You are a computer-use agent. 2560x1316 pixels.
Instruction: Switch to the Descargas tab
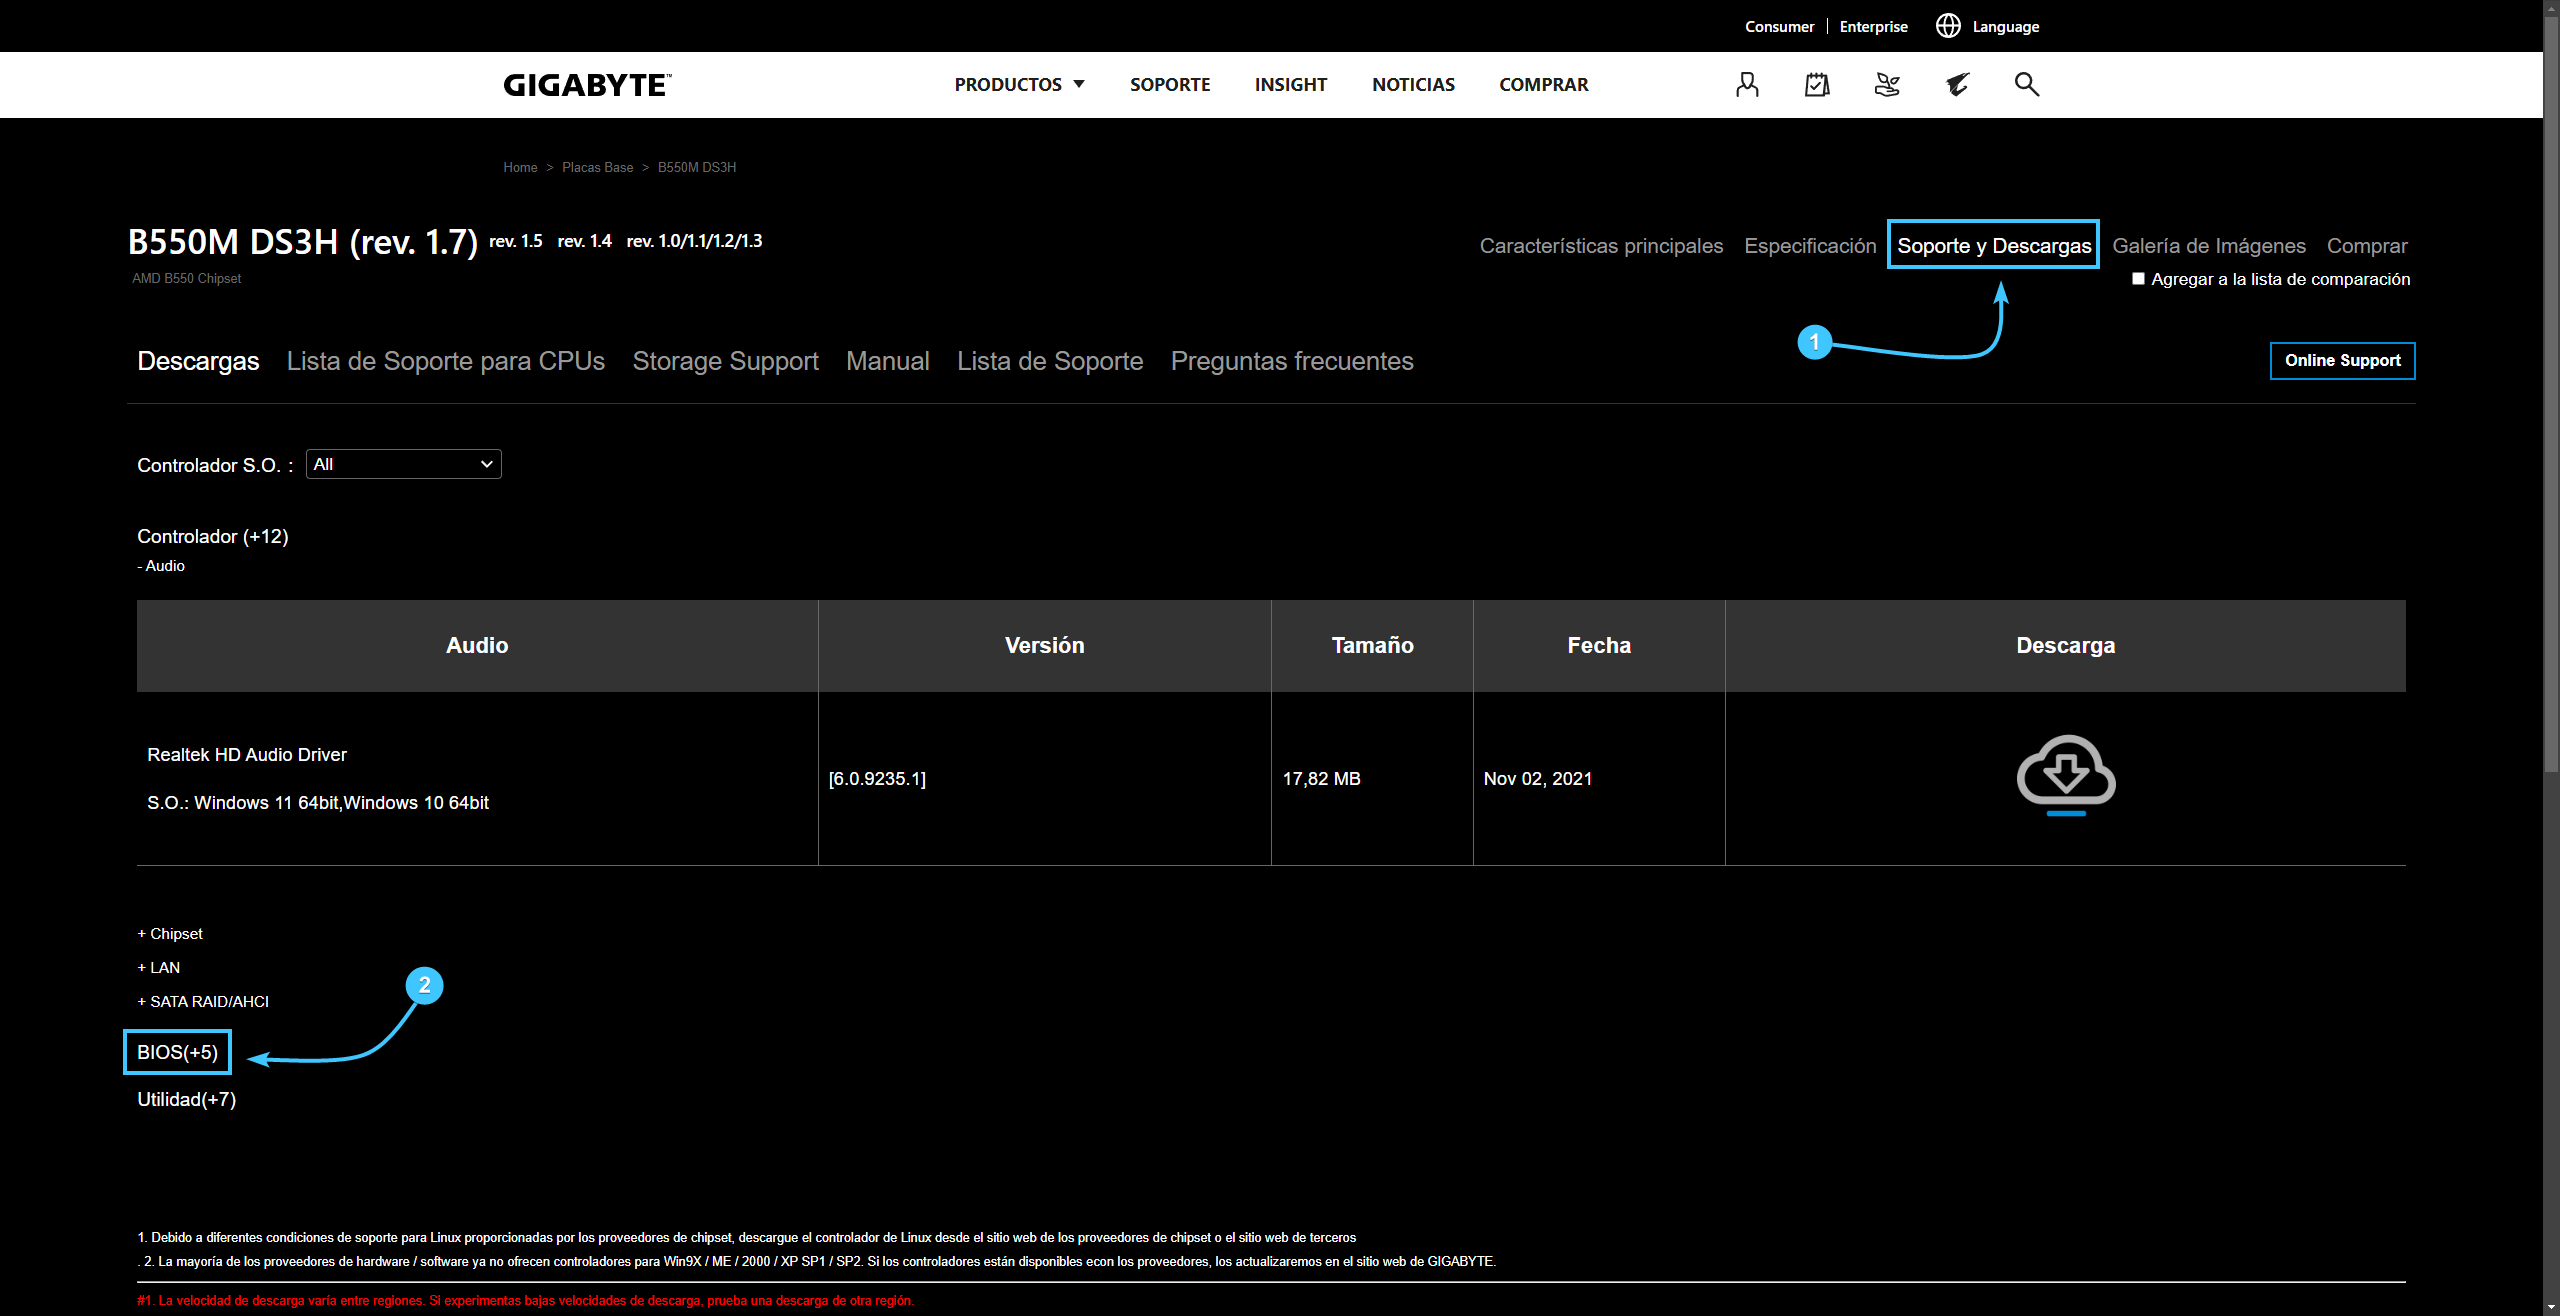[x=198, y=361]
